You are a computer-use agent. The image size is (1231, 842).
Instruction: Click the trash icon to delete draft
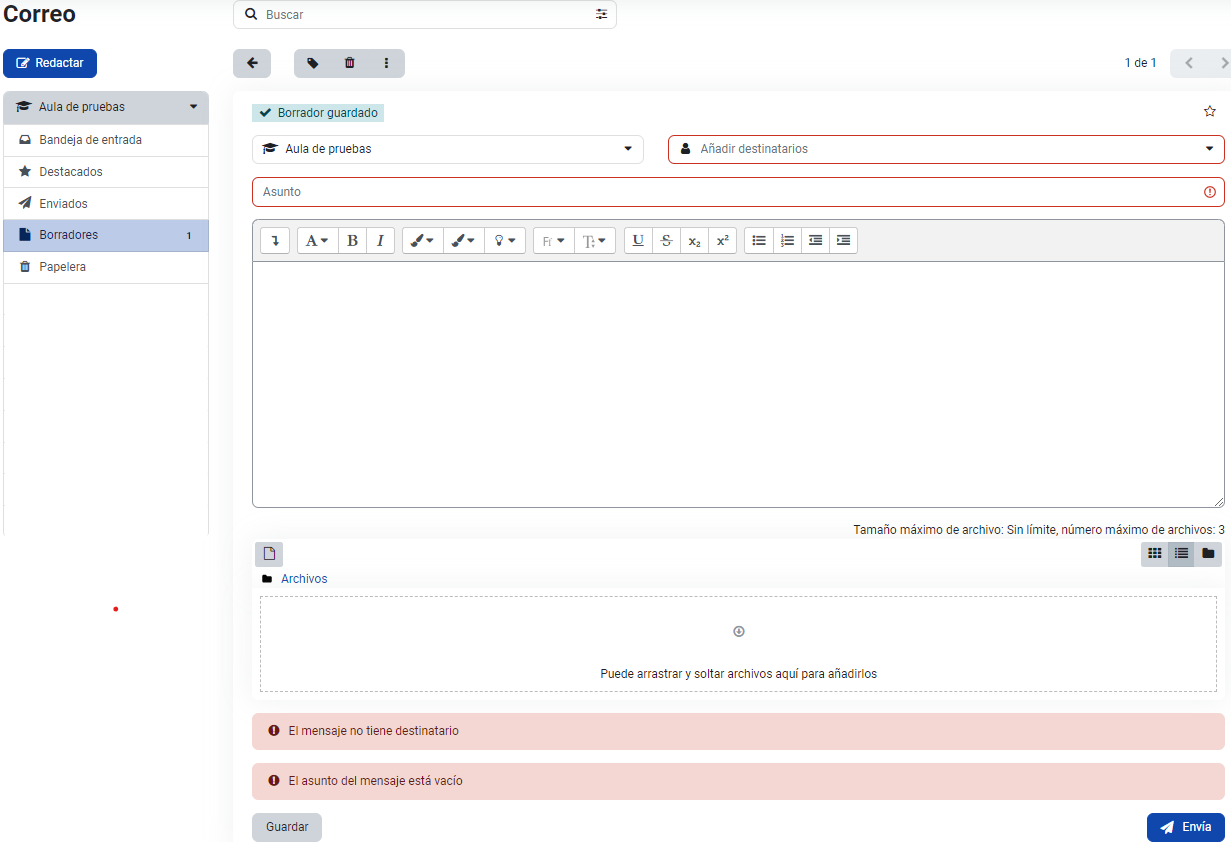(x=349, y=63)
